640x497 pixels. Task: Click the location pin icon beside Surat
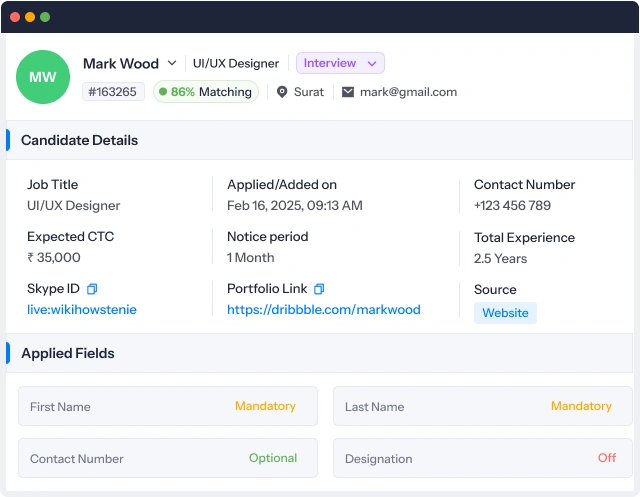tap(282, 92)
